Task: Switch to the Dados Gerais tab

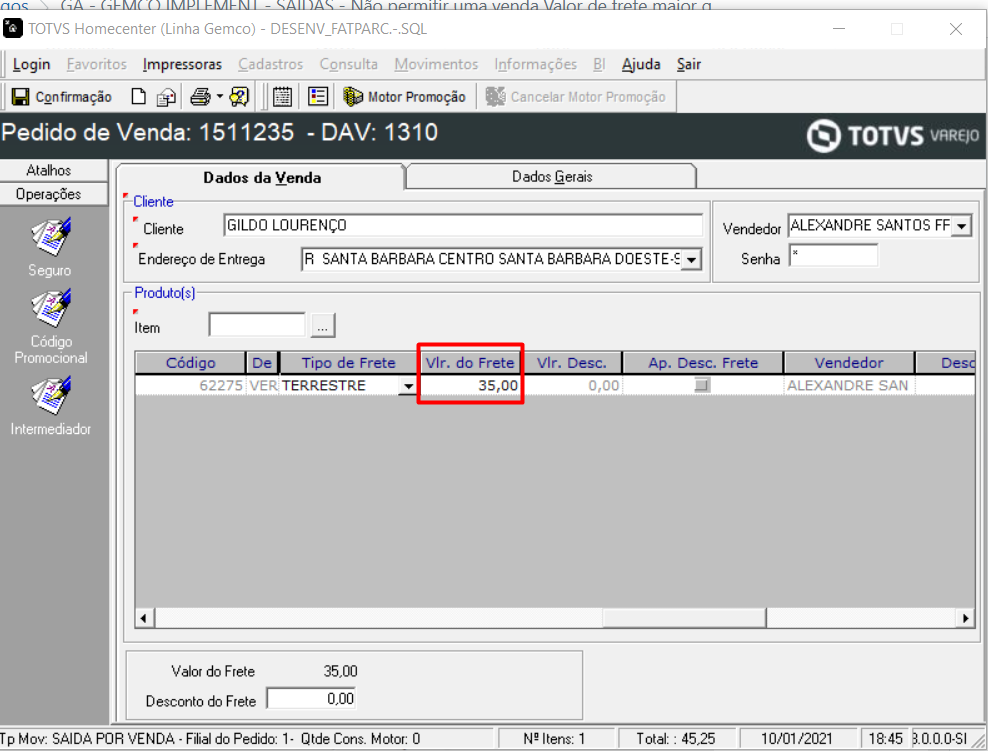Action: coord(552,176)
